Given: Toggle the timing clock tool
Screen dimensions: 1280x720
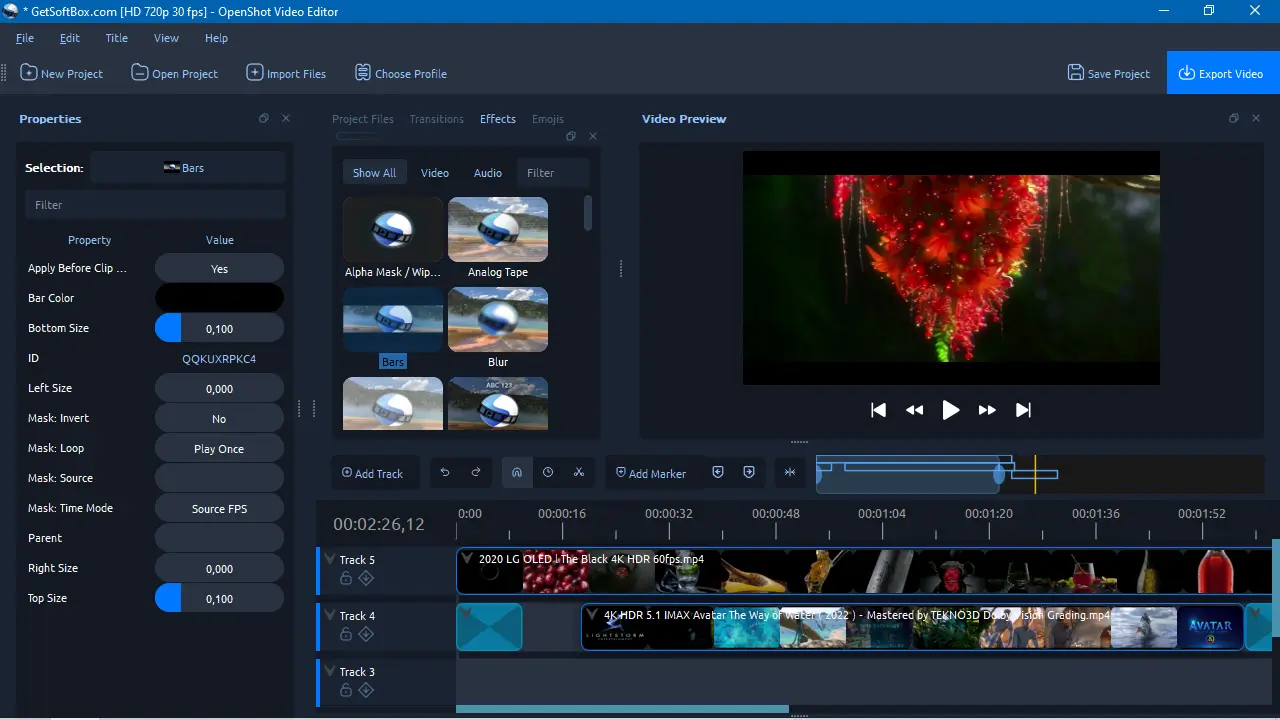Looking at the screenshot, I should pos(548,473).
